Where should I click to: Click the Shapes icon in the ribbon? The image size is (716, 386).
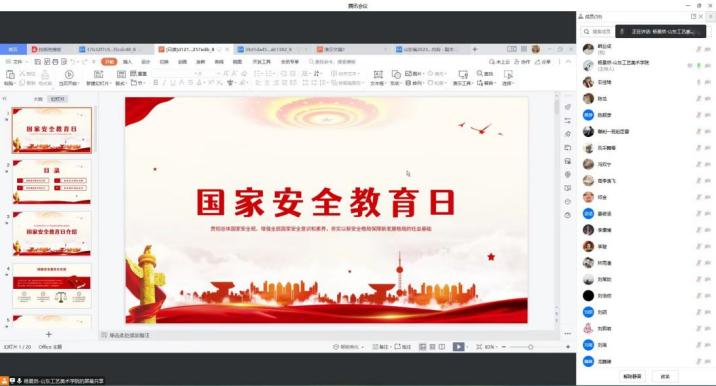396,74
